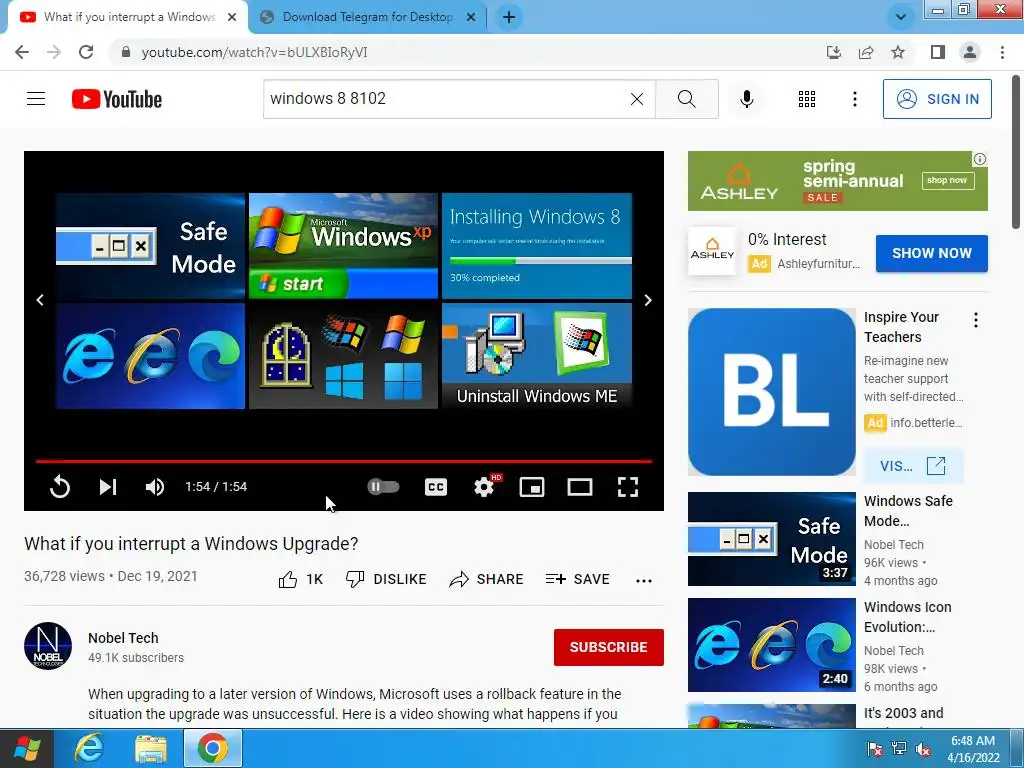1024x768 pixels.
Task: Bookmark this page with the star
Action: coord(898,52)
